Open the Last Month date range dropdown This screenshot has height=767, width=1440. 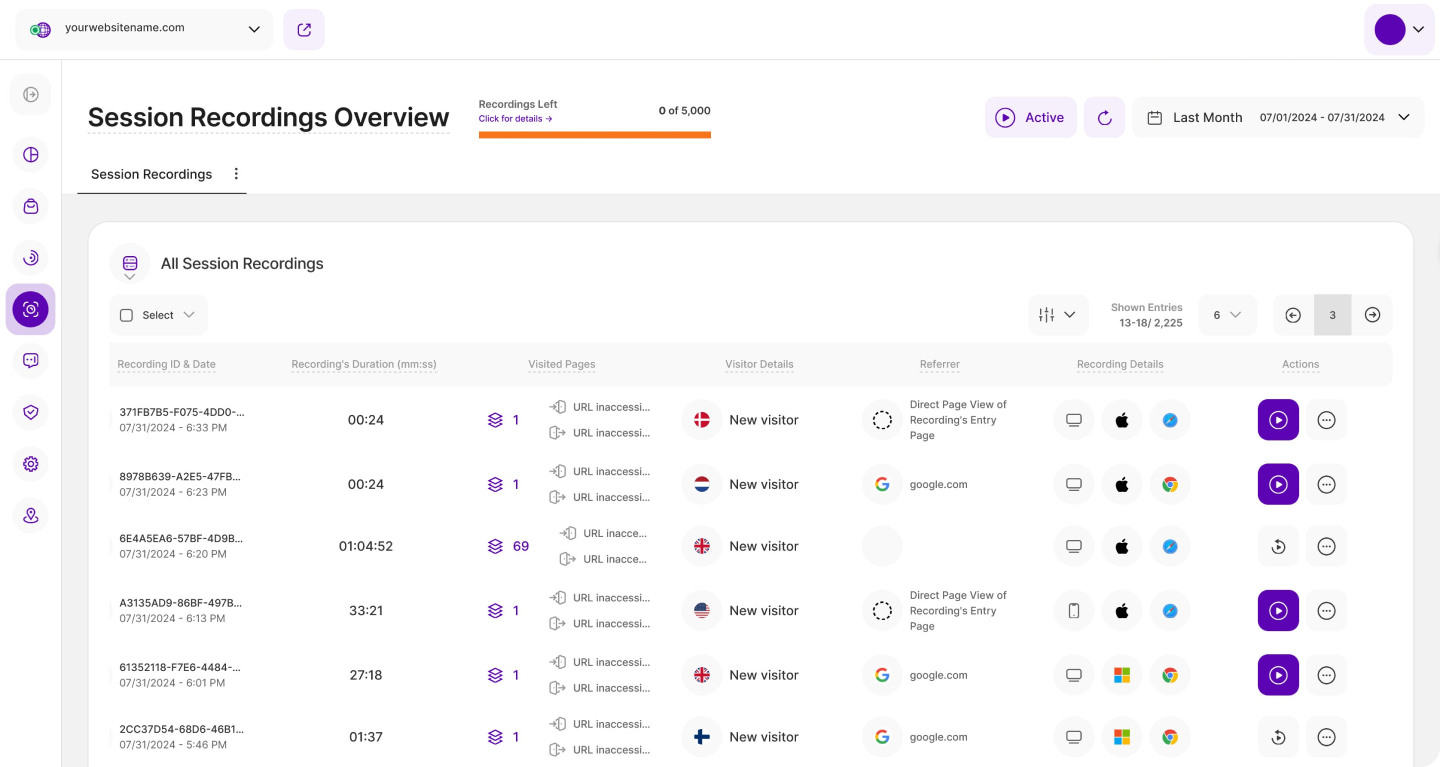coord(1277,118)
